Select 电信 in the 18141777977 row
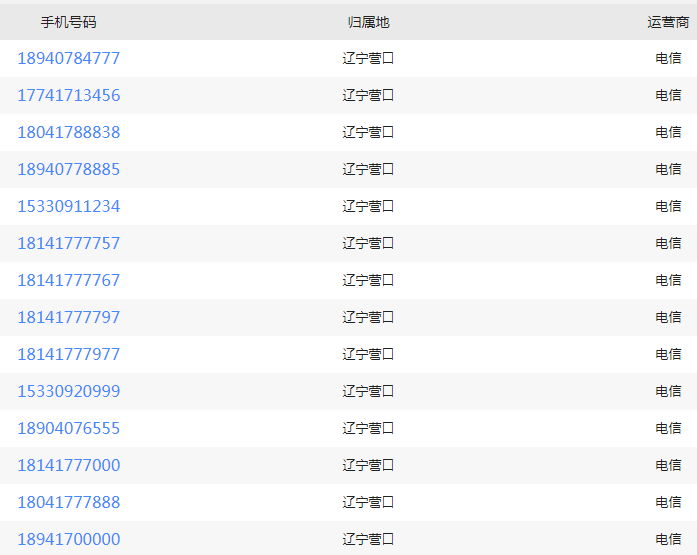Viewport: 697px width, 555px height. coord(668,354)
